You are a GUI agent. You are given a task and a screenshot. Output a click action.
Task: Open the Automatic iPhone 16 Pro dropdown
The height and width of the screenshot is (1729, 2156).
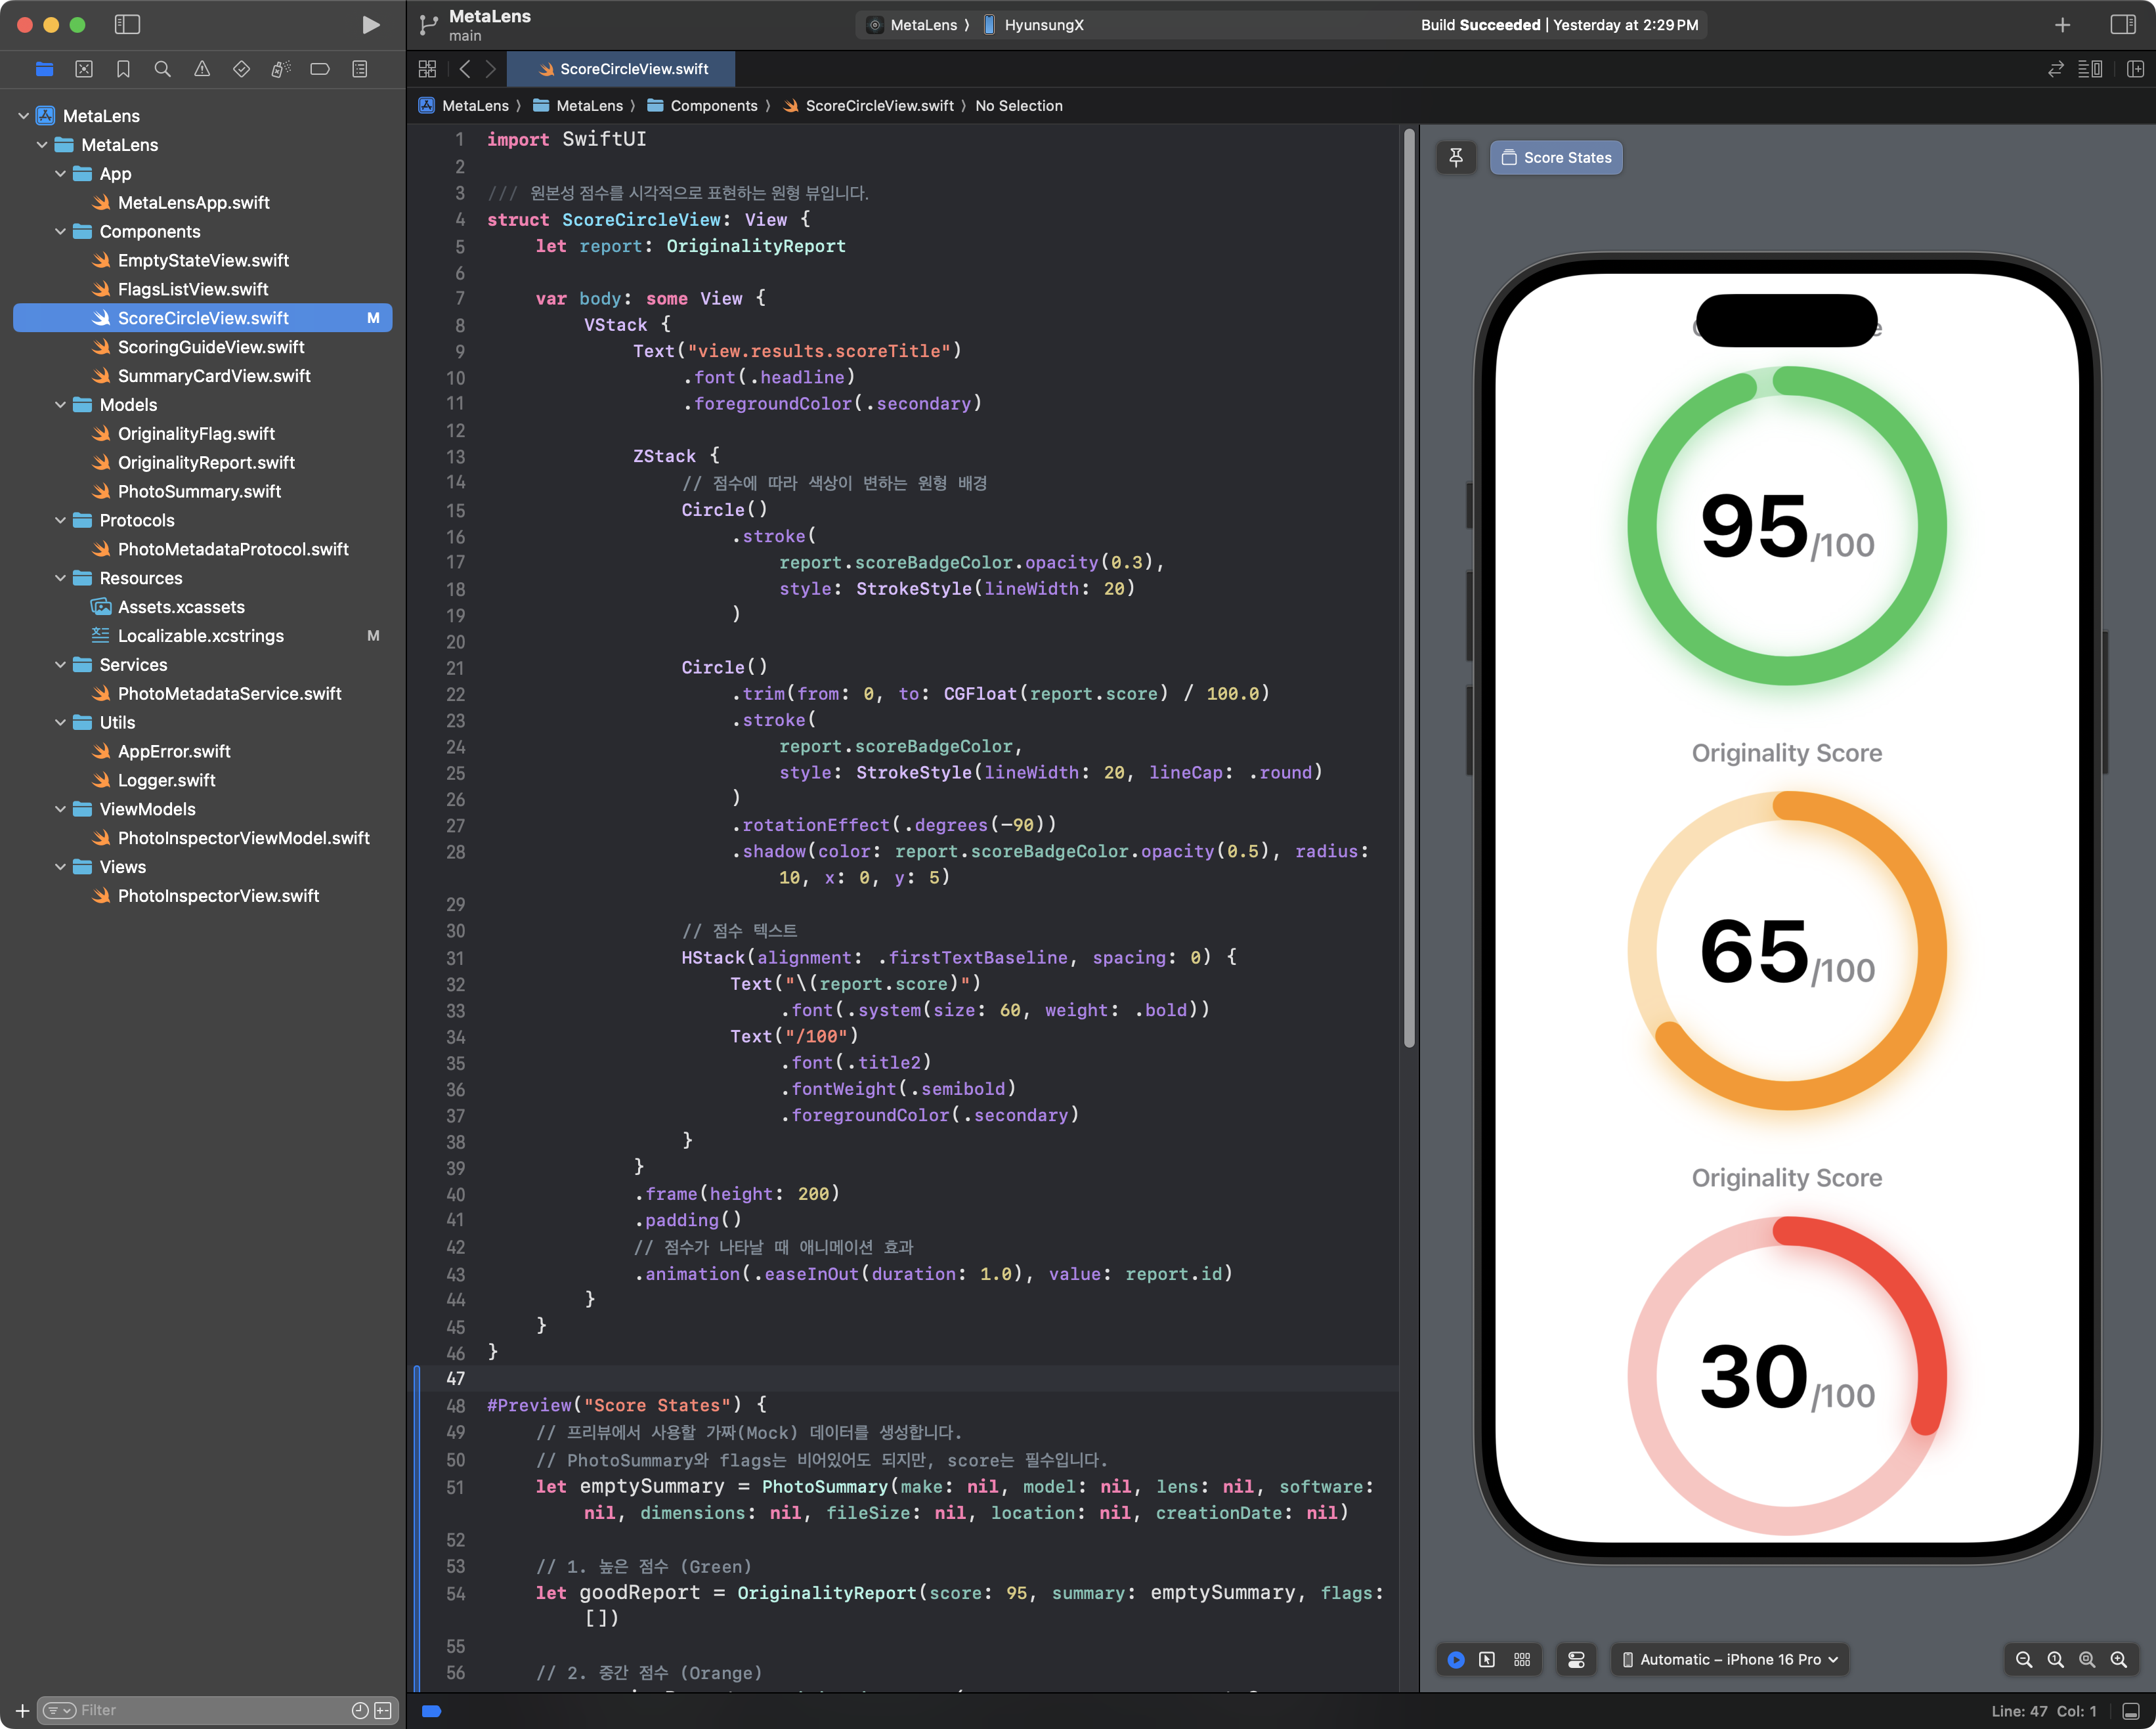(1730, 1659)
